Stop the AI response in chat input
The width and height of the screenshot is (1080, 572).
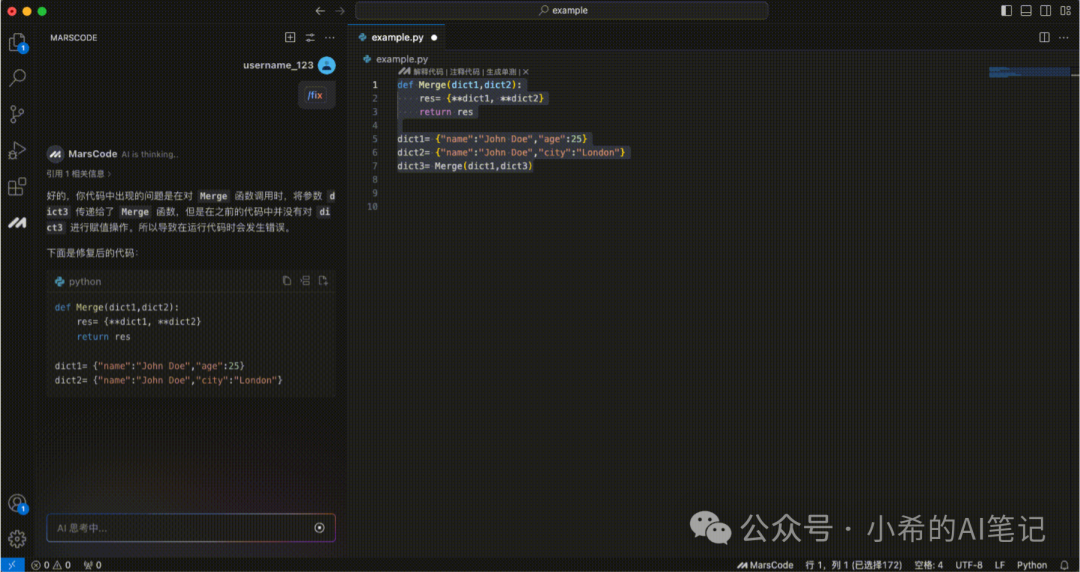319,528
